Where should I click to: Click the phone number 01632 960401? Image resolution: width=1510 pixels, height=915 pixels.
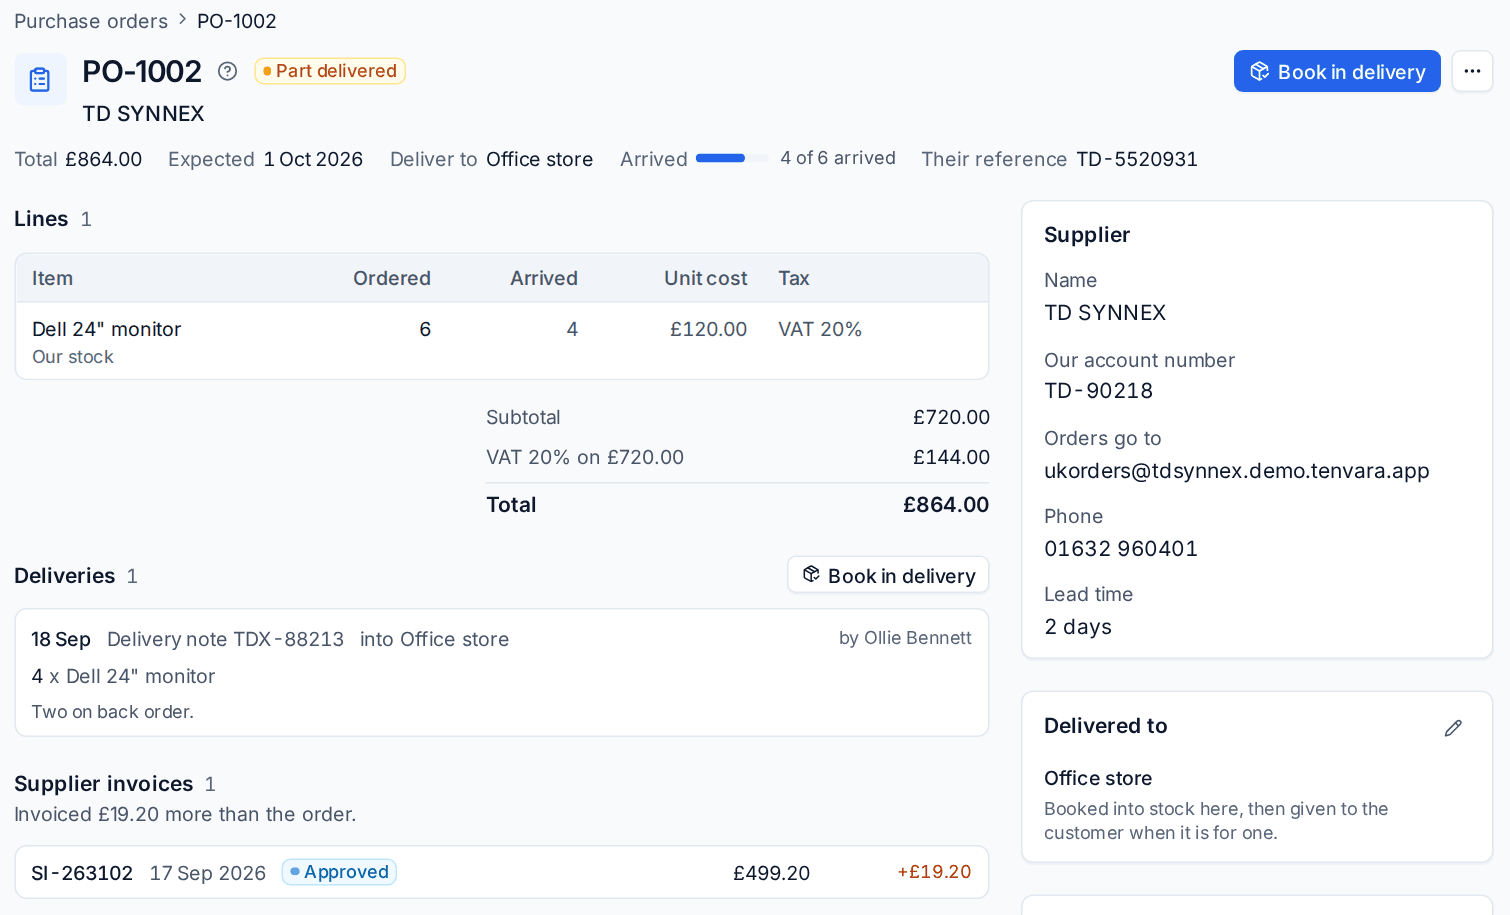click(1121, 549)
